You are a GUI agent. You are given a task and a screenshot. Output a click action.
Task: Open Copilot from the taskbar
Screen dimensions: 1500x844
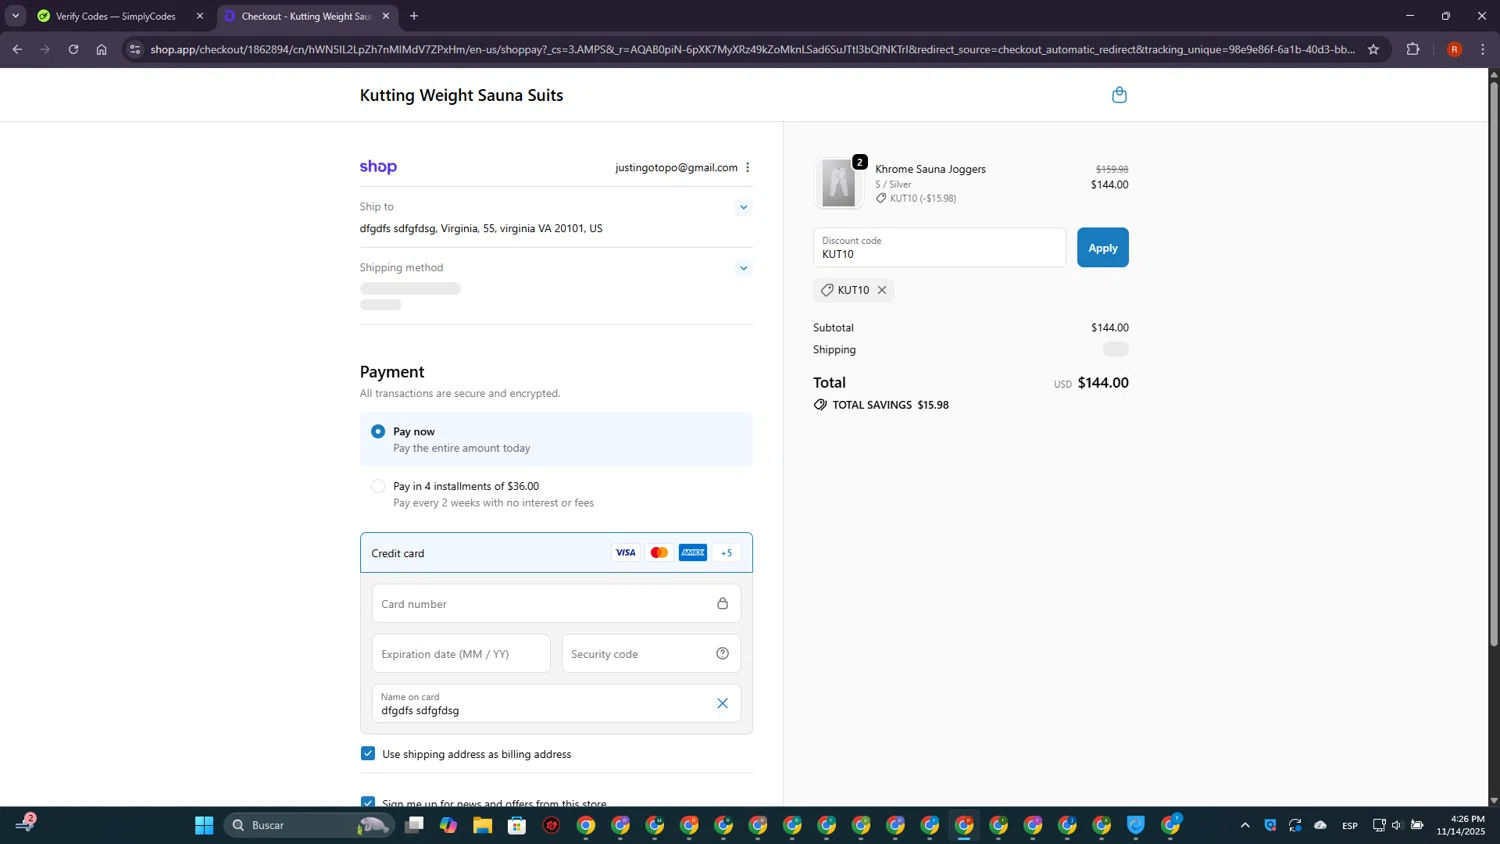[448, 825]
